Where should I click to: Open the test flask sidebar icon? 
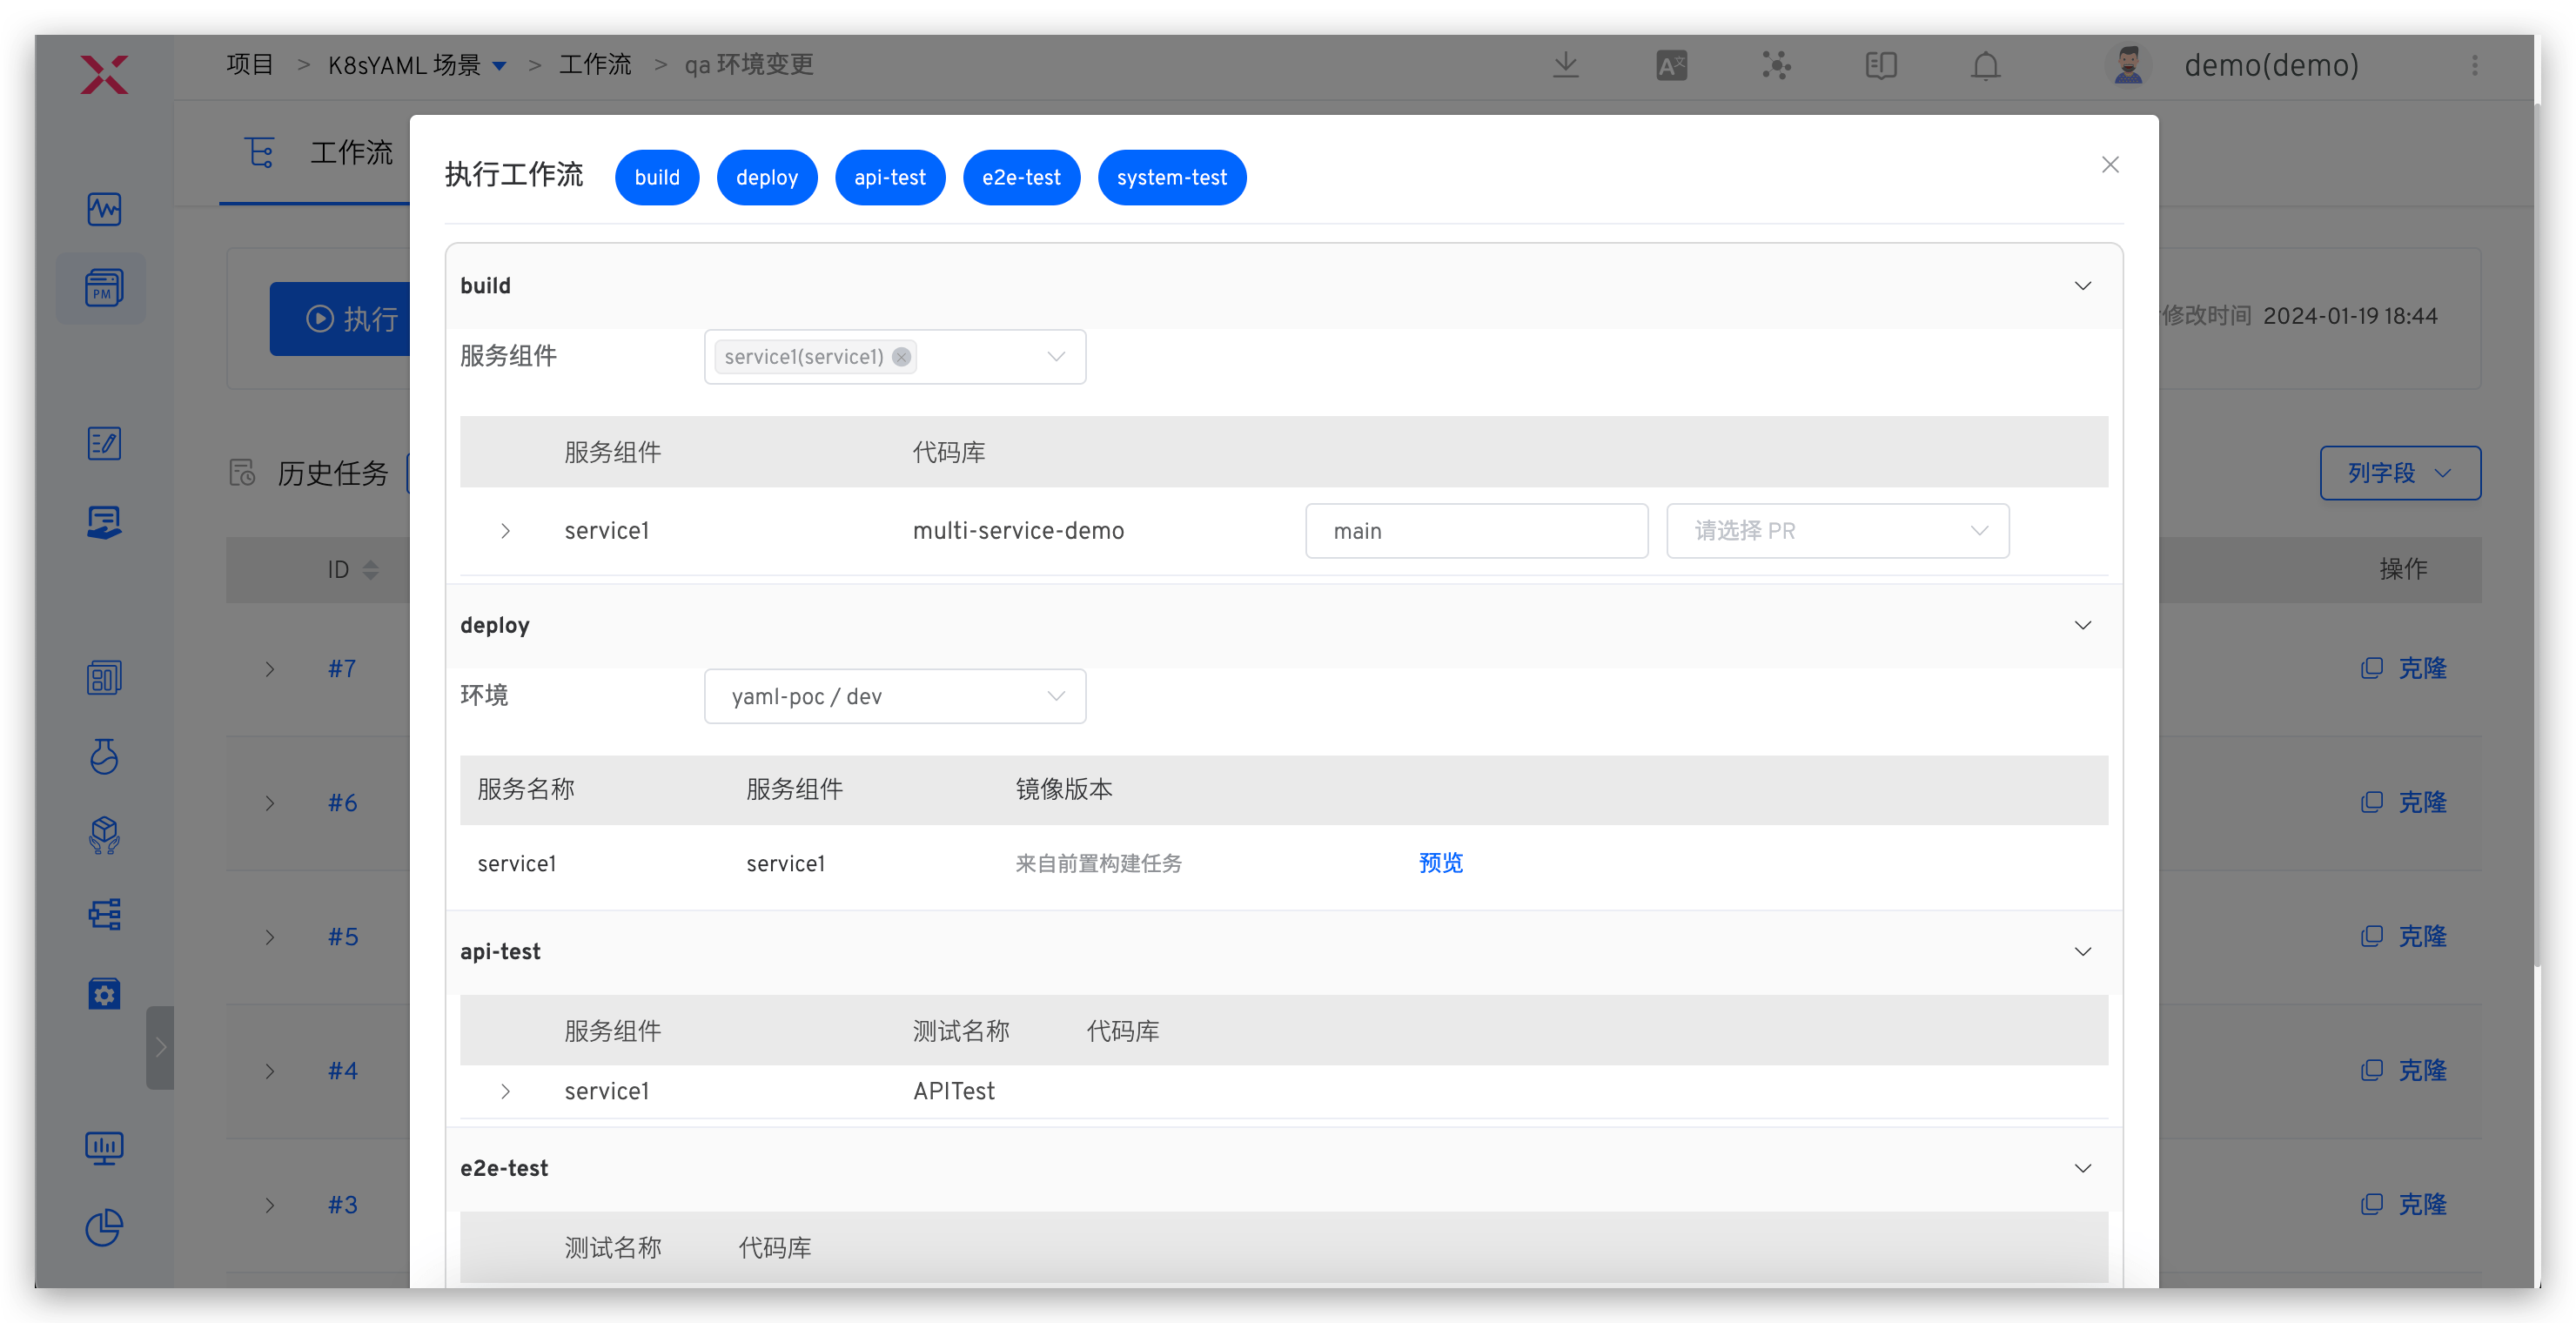pyautogui.click(x=104, y=756)
